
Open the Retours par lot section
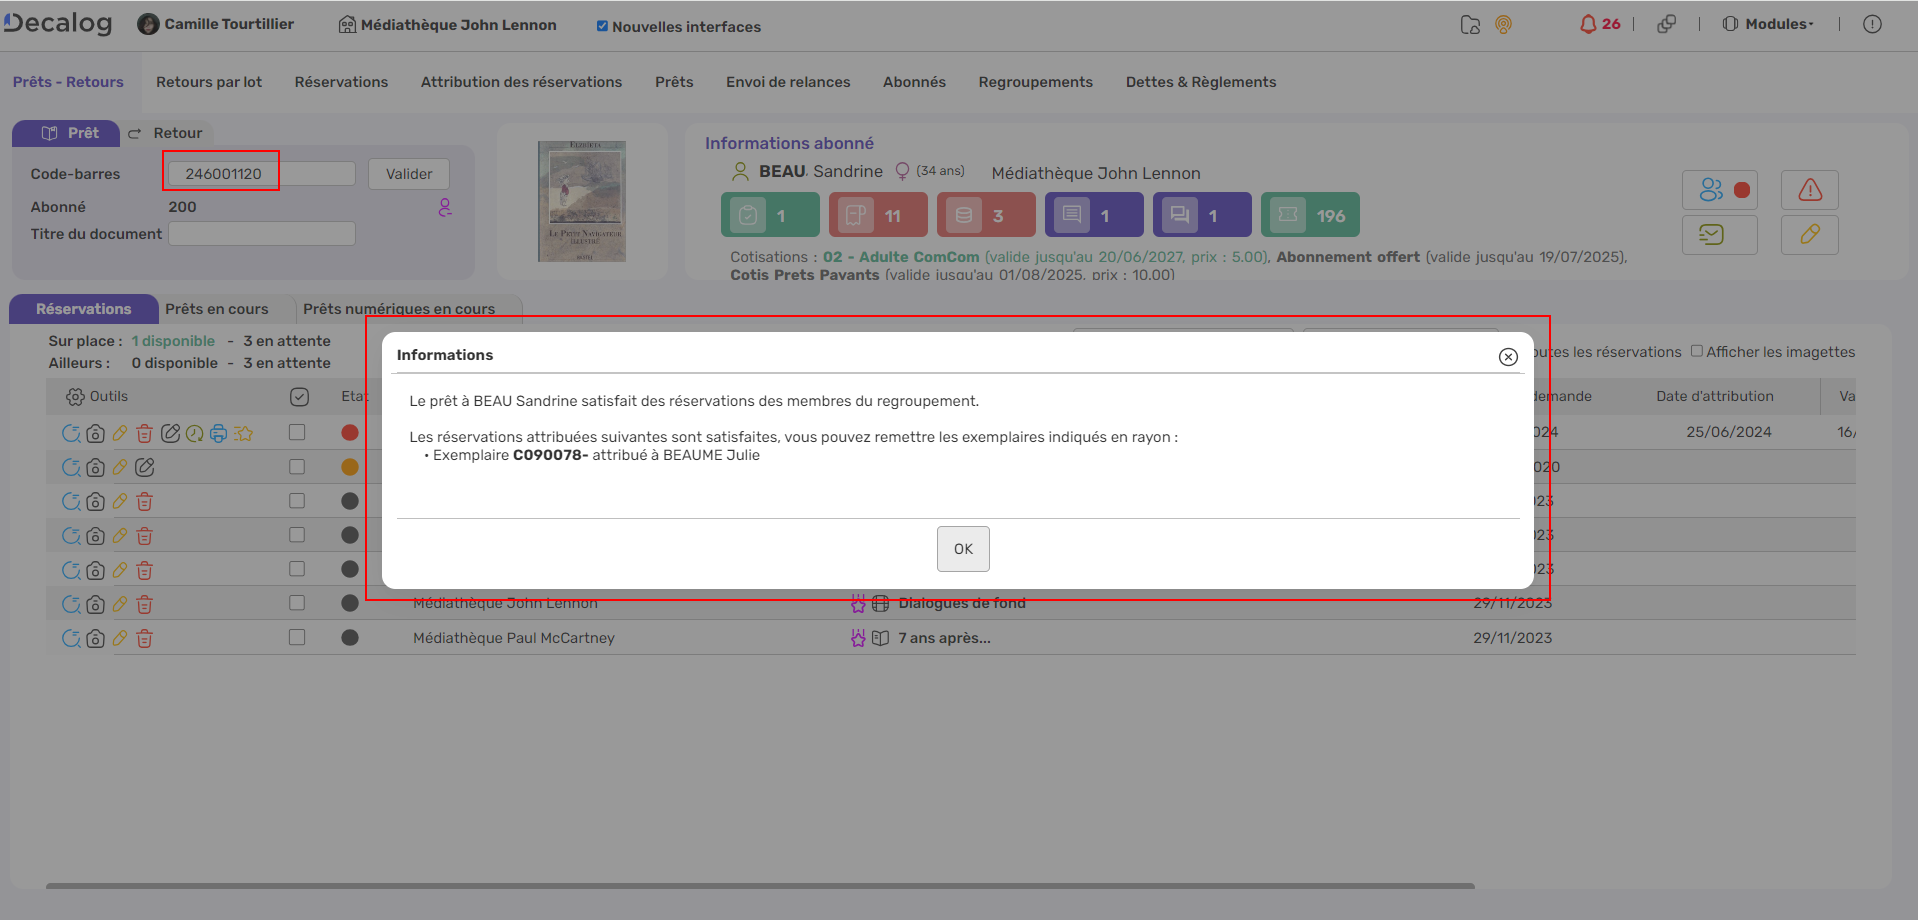(x=208, y=82)
